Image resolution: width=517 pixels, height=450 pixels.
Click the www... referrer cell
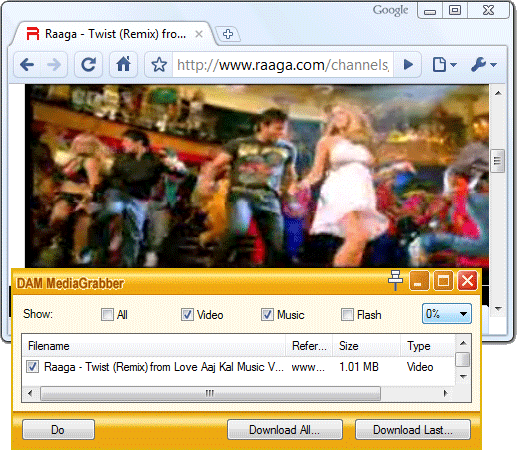308,367
